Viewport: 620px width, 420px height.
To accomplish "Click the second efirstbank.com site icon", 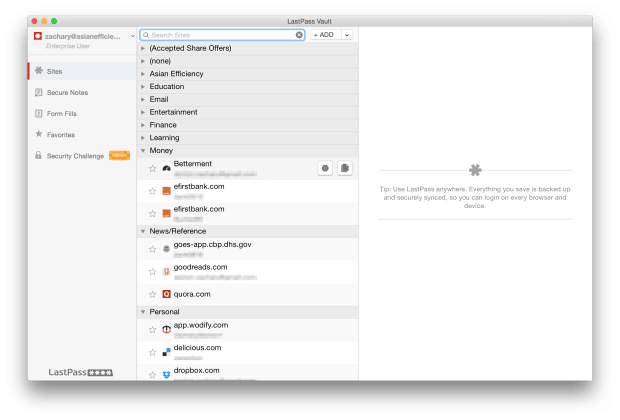I will tap(166, 214).
